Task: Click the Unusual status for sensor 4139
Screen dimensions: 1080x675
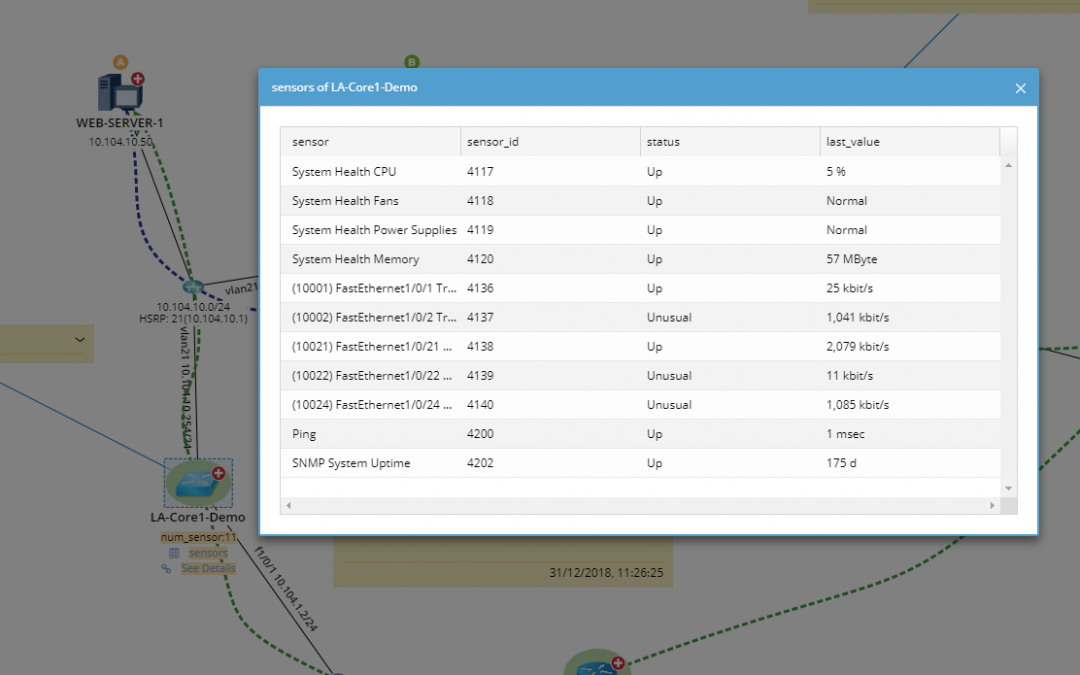Action: pos(669,375)
